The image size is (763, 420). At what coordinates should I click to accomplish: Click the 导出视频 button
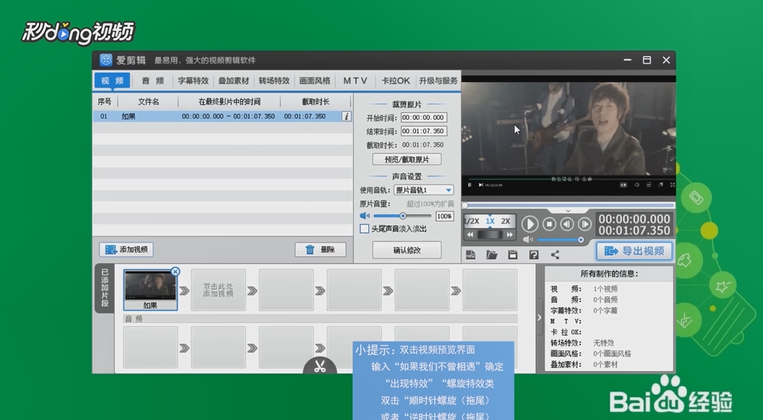tap(635, 251)
